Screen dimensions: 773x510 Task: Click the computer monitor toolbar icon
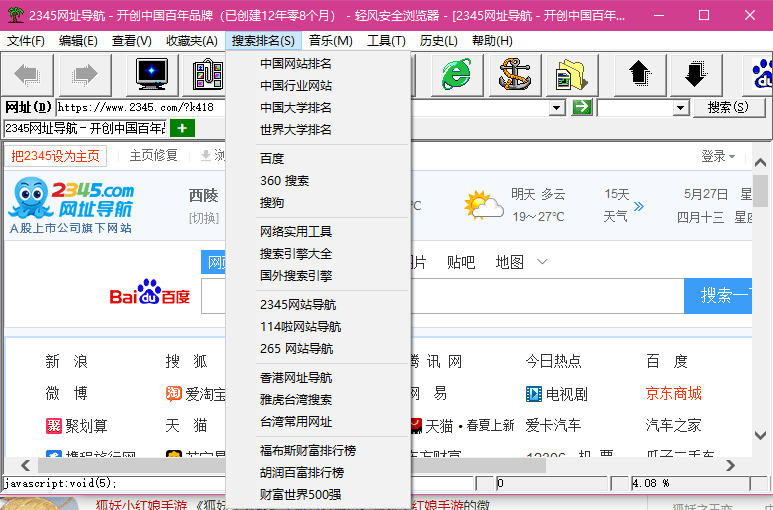click(x=153, y=73)
